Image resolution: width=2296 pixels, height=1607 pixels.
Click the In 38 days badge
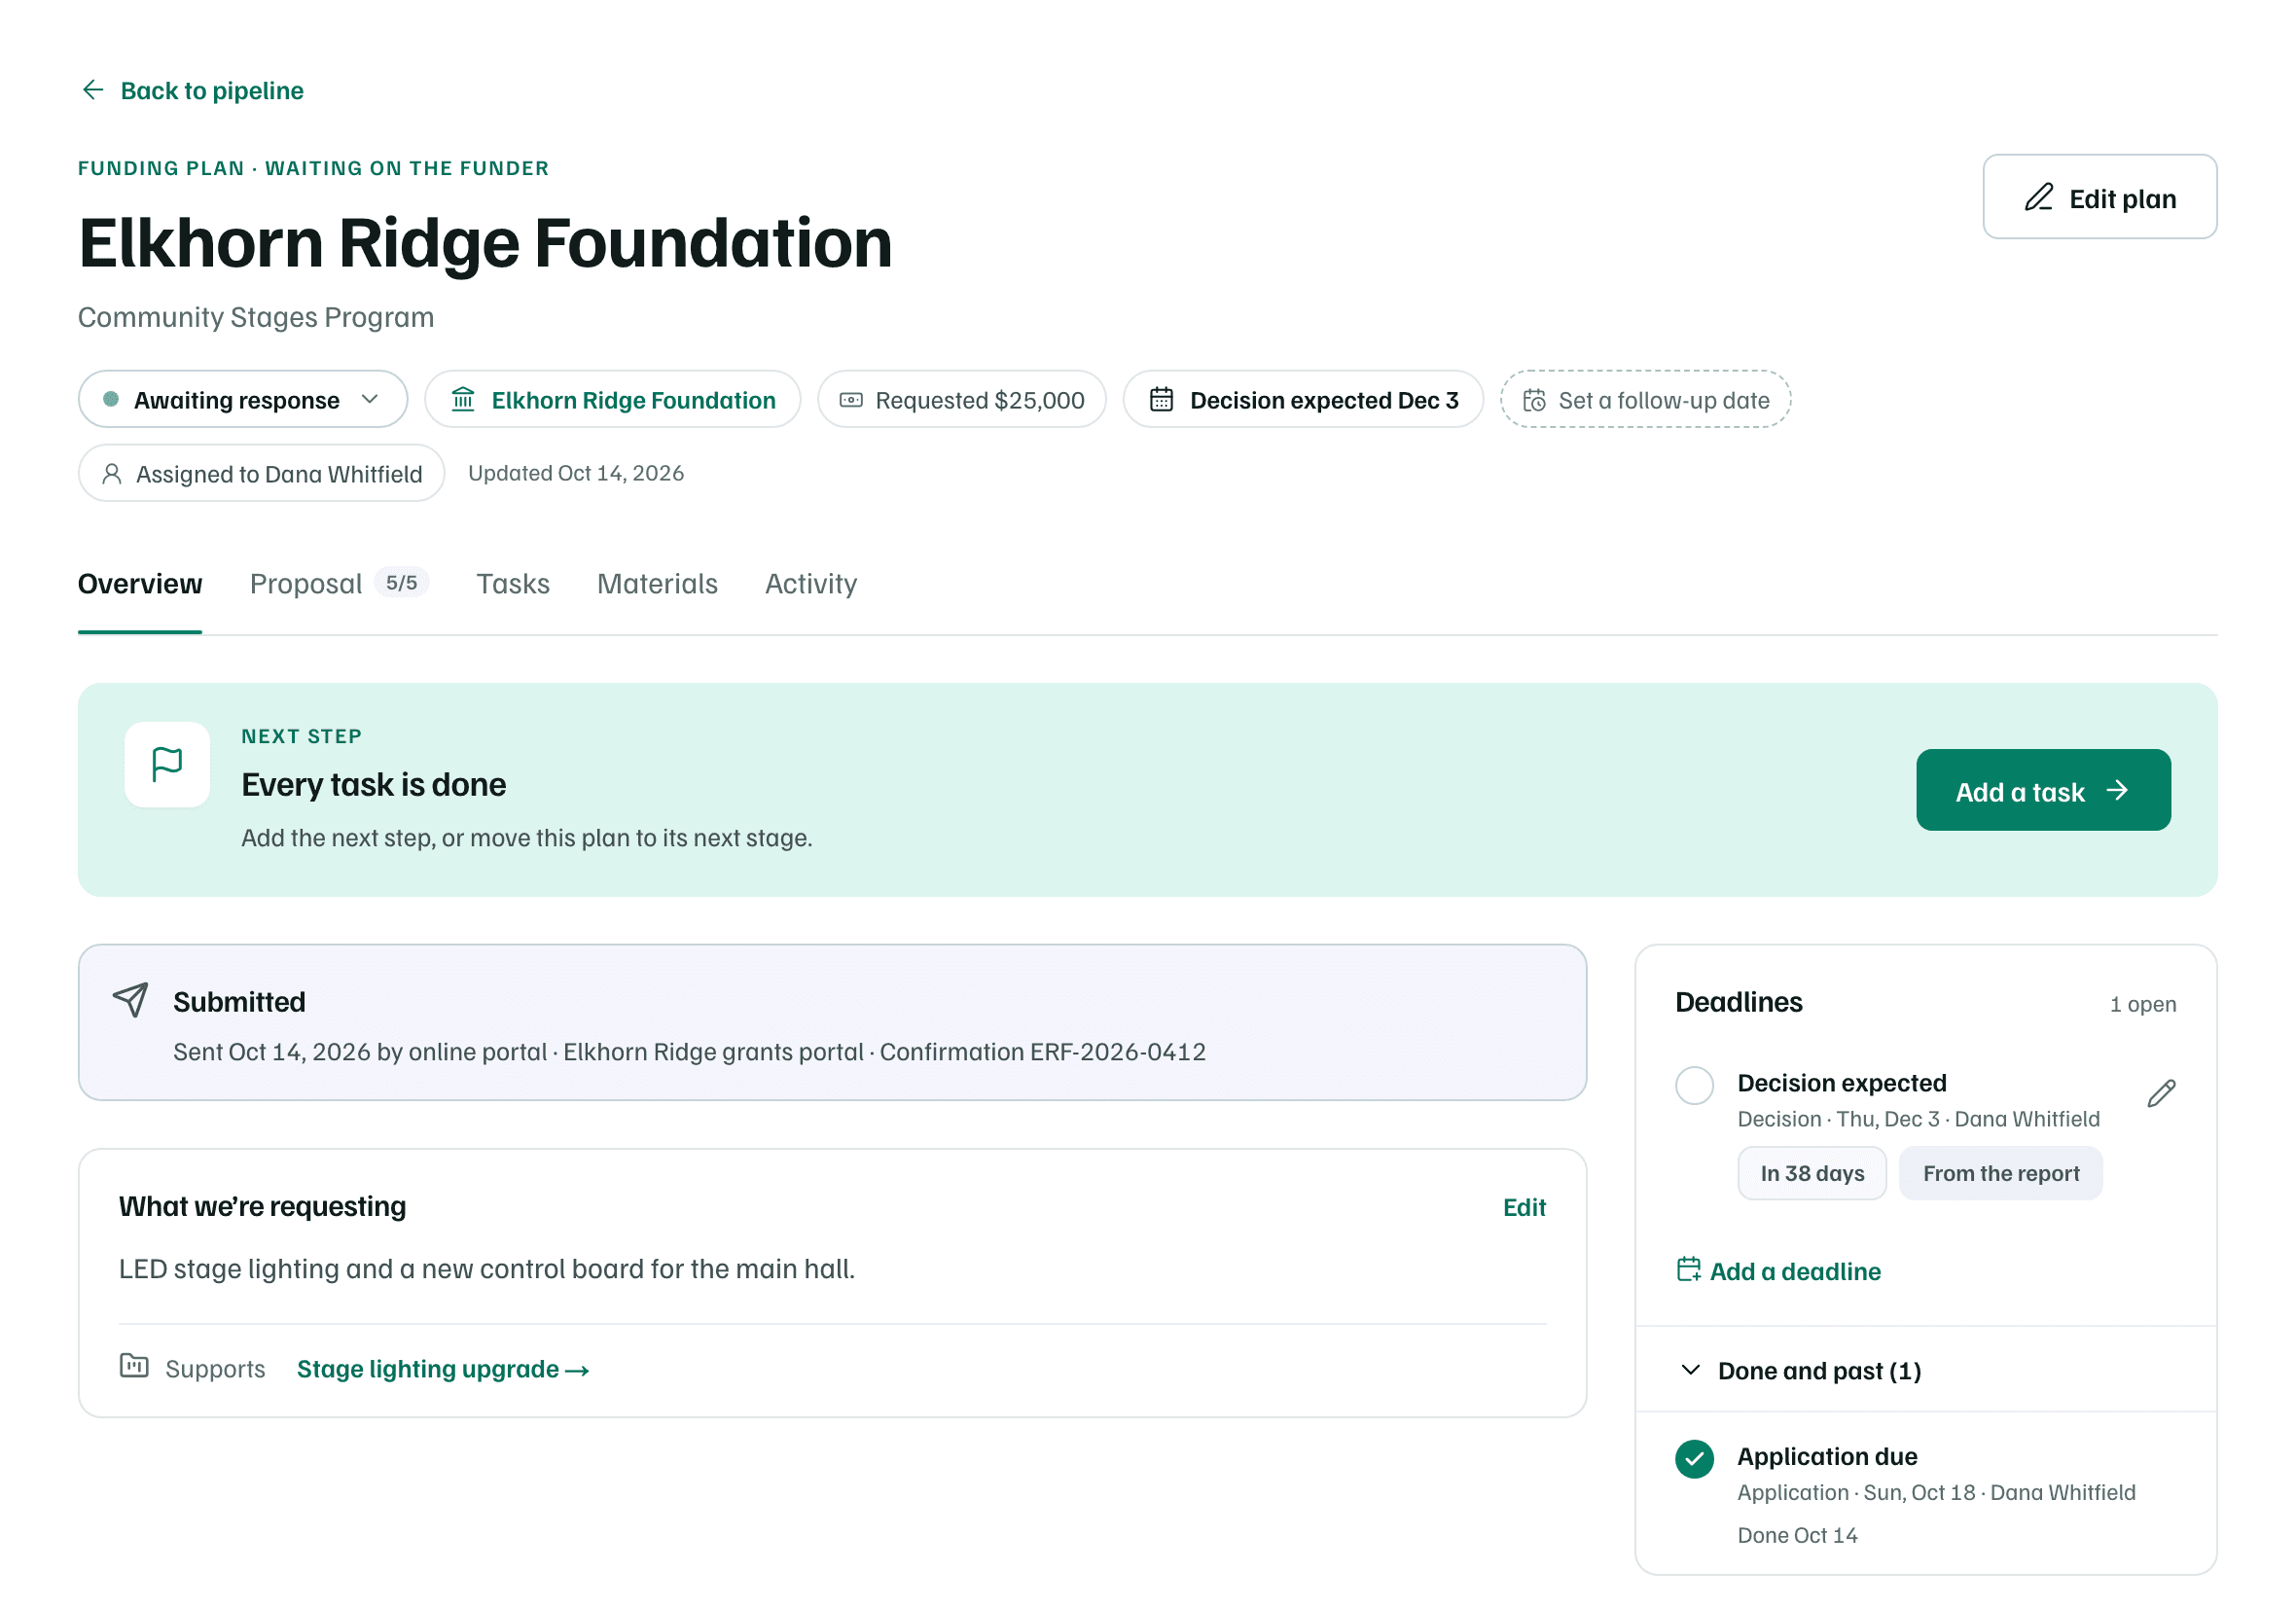coord(1812,1174)
